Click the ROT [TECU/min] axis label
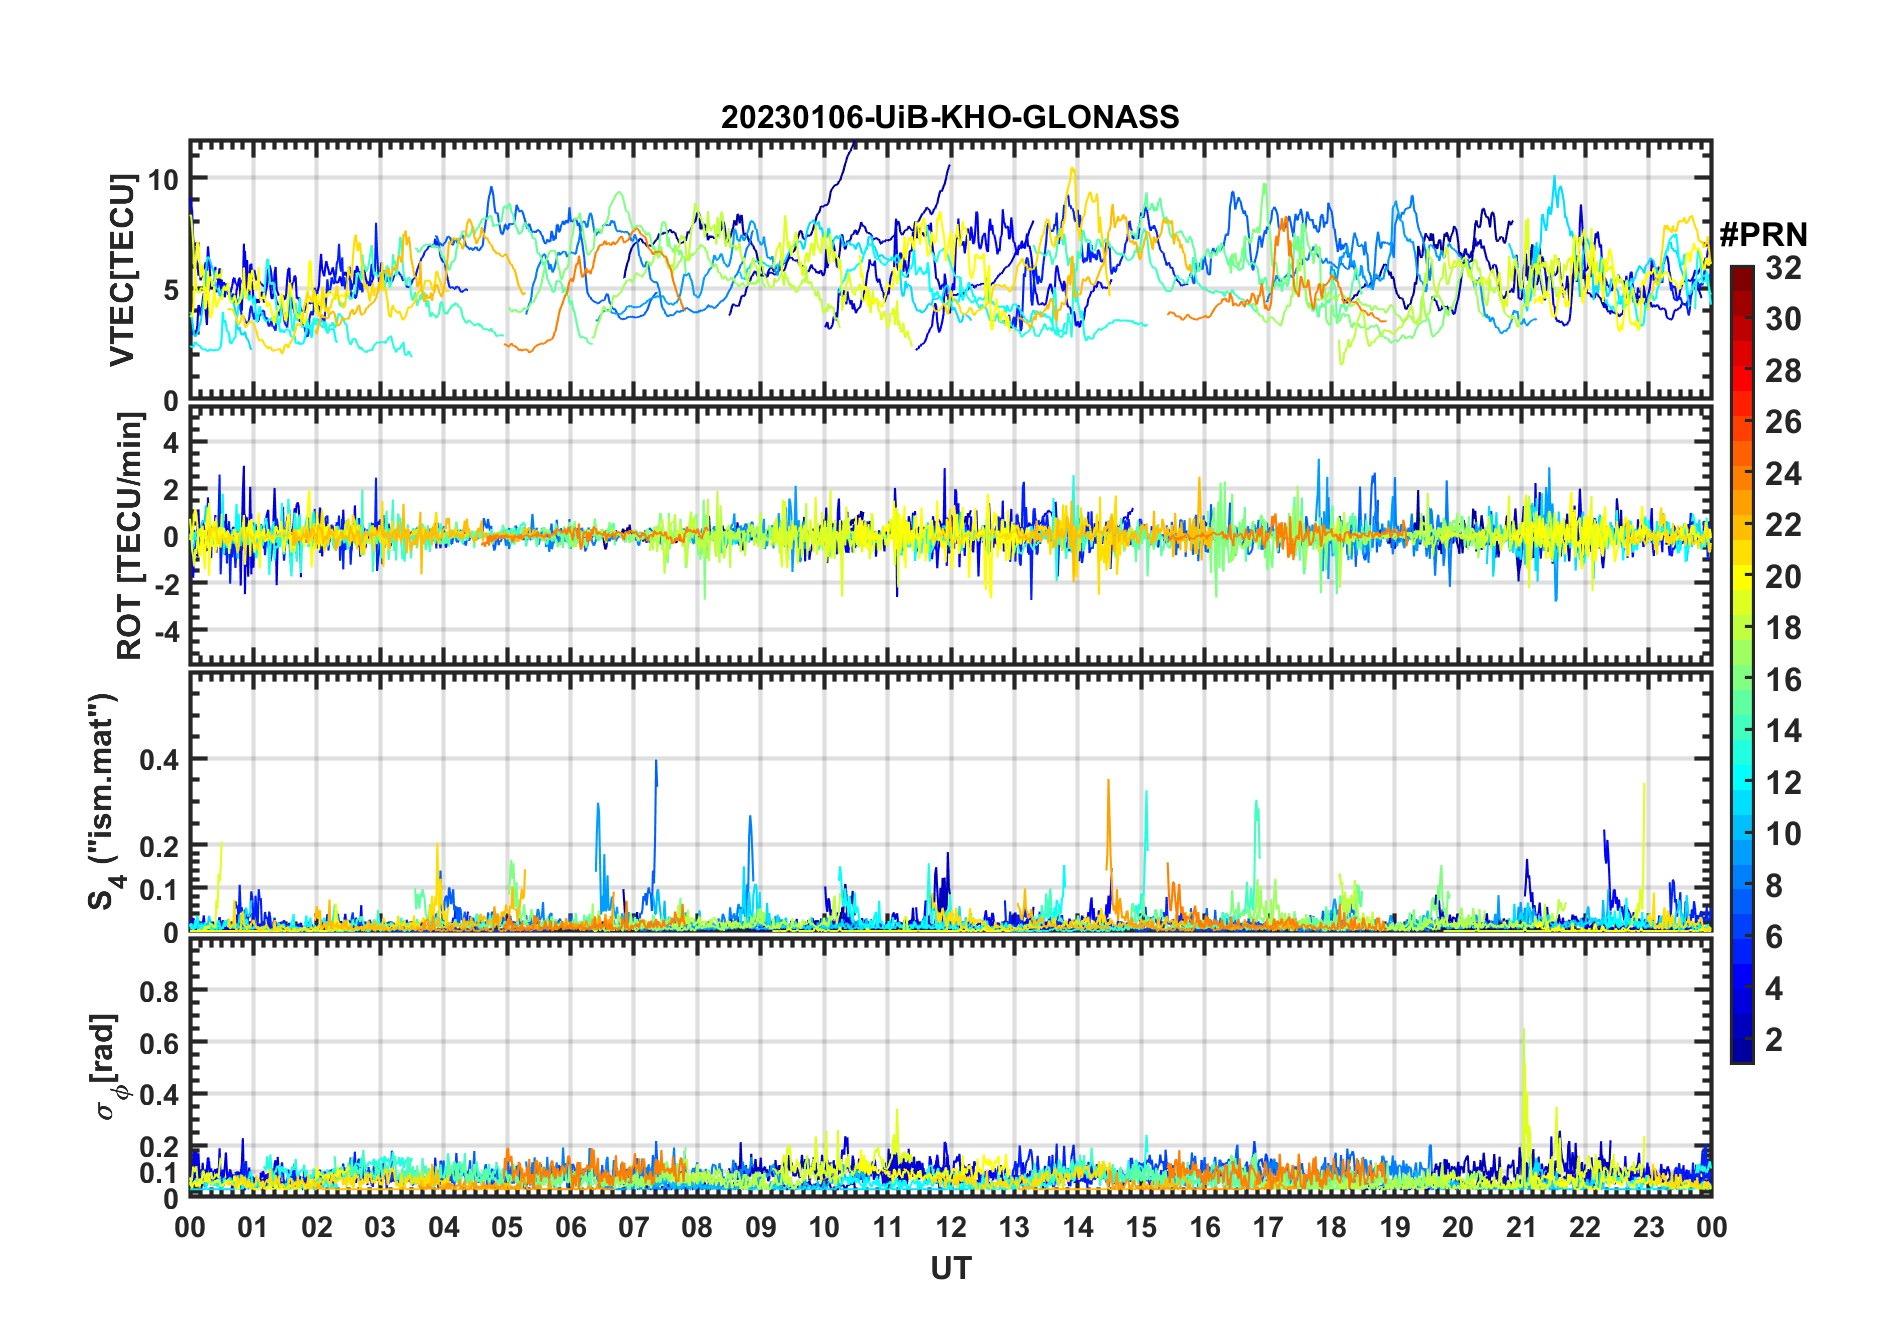1902x1330 pixels. pyautogui.click(x=129, y=536)
